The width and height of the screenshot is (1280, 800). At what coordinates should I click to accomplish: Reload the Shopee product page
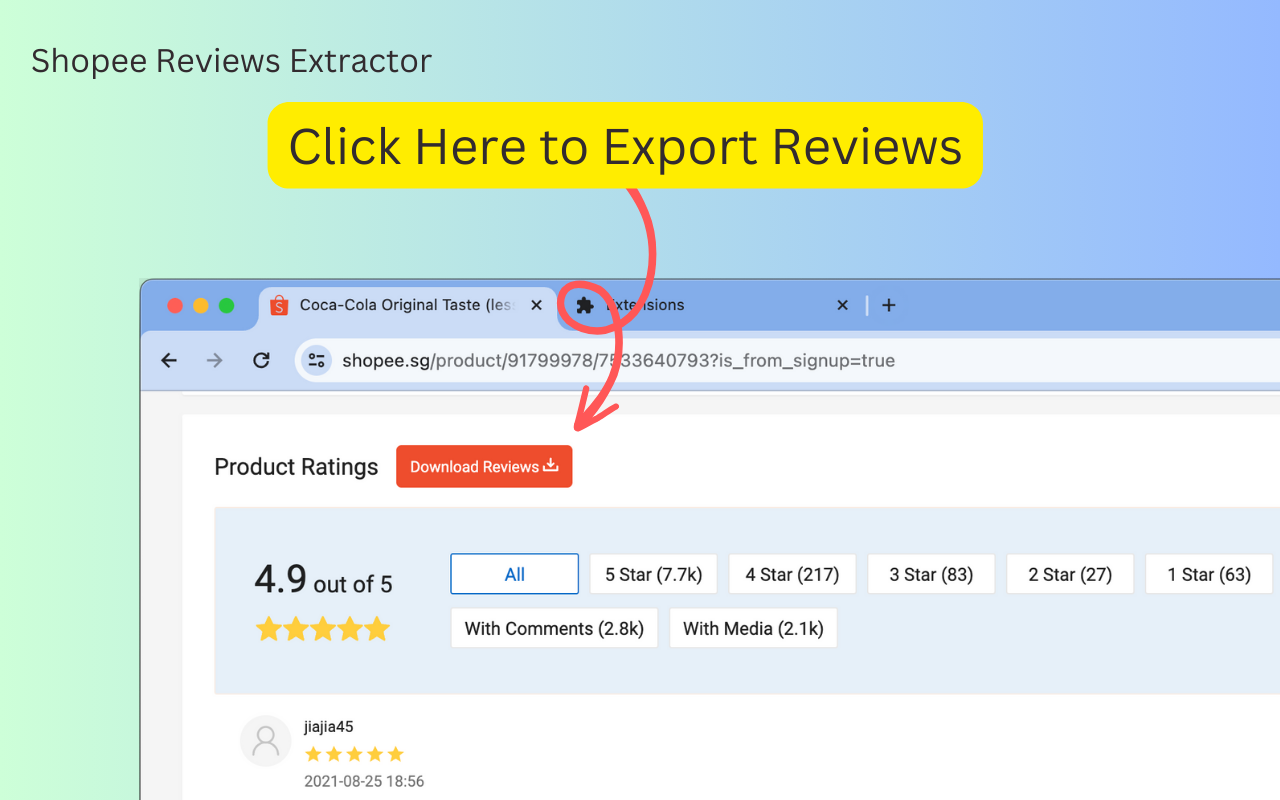click(261, 360)
